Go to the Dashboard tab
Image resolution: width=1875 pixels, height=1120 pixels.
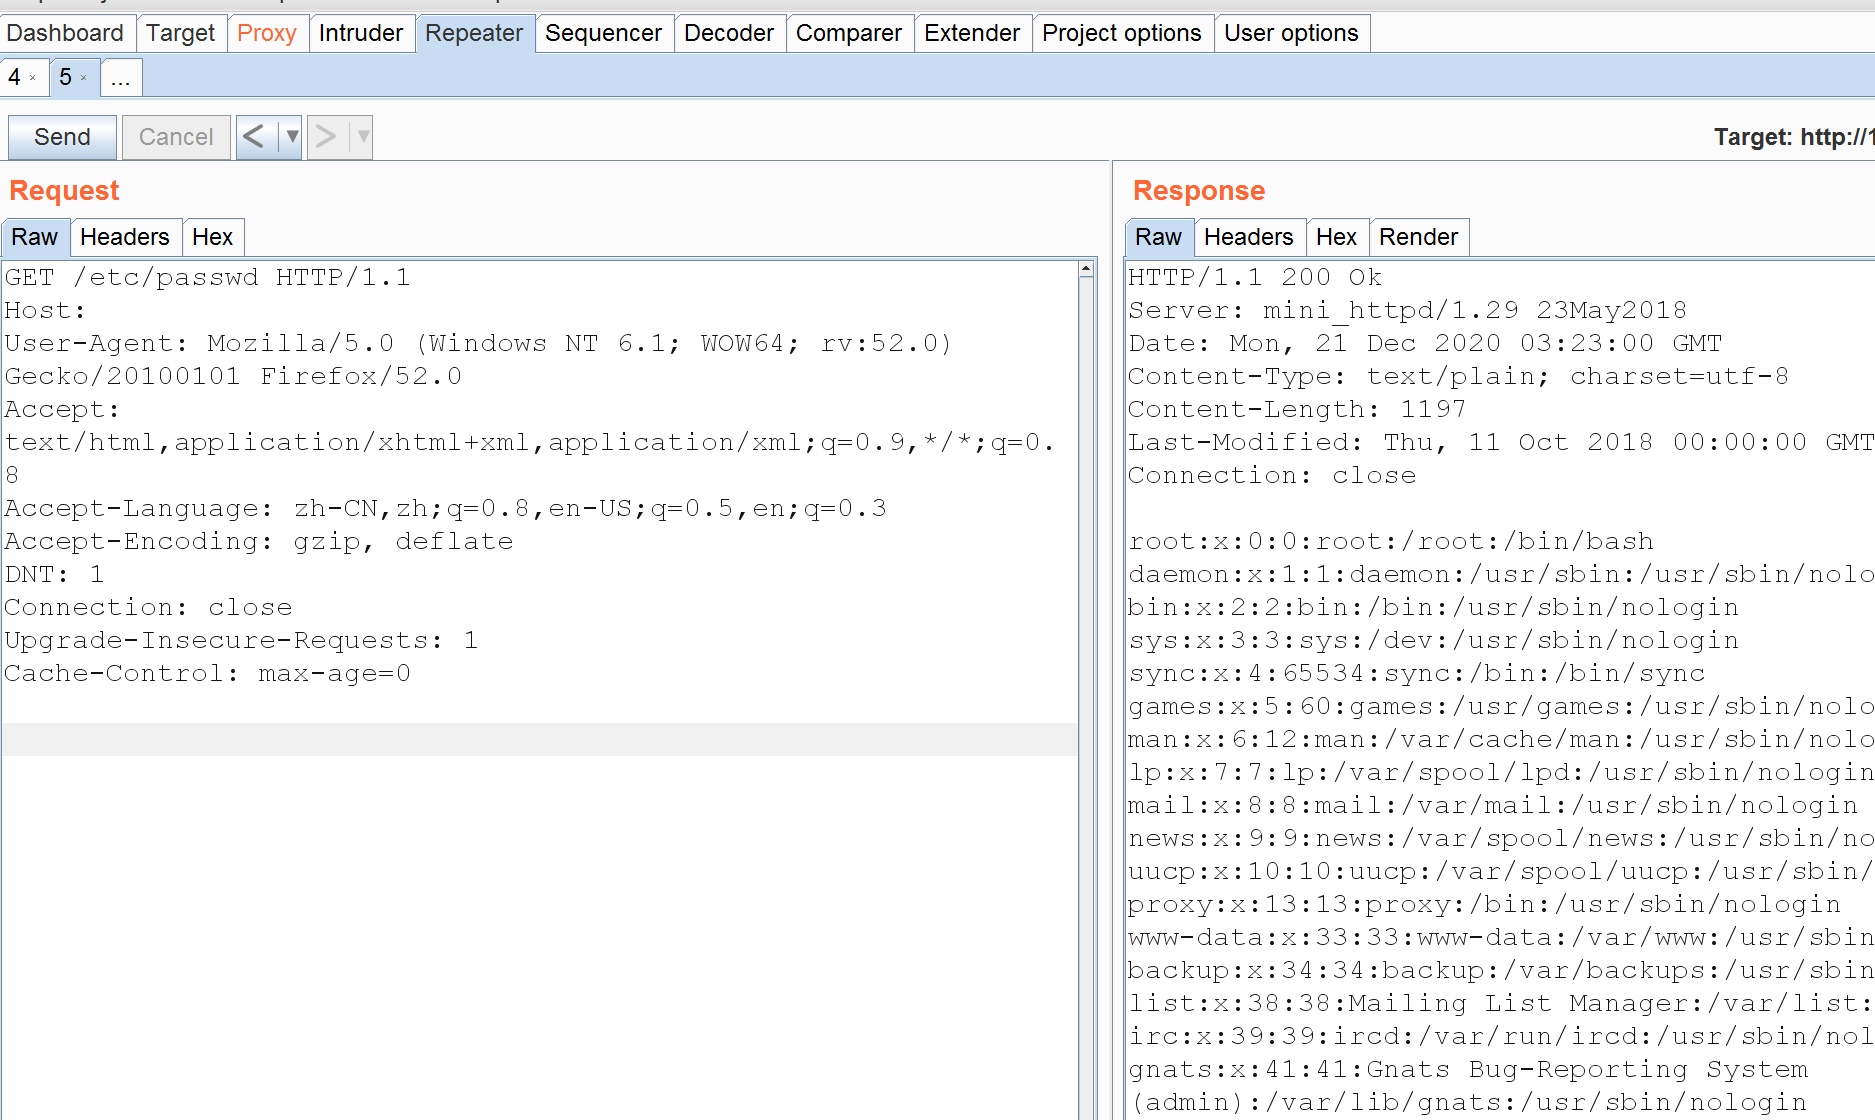pyautogui.click(x=67, y=32)
